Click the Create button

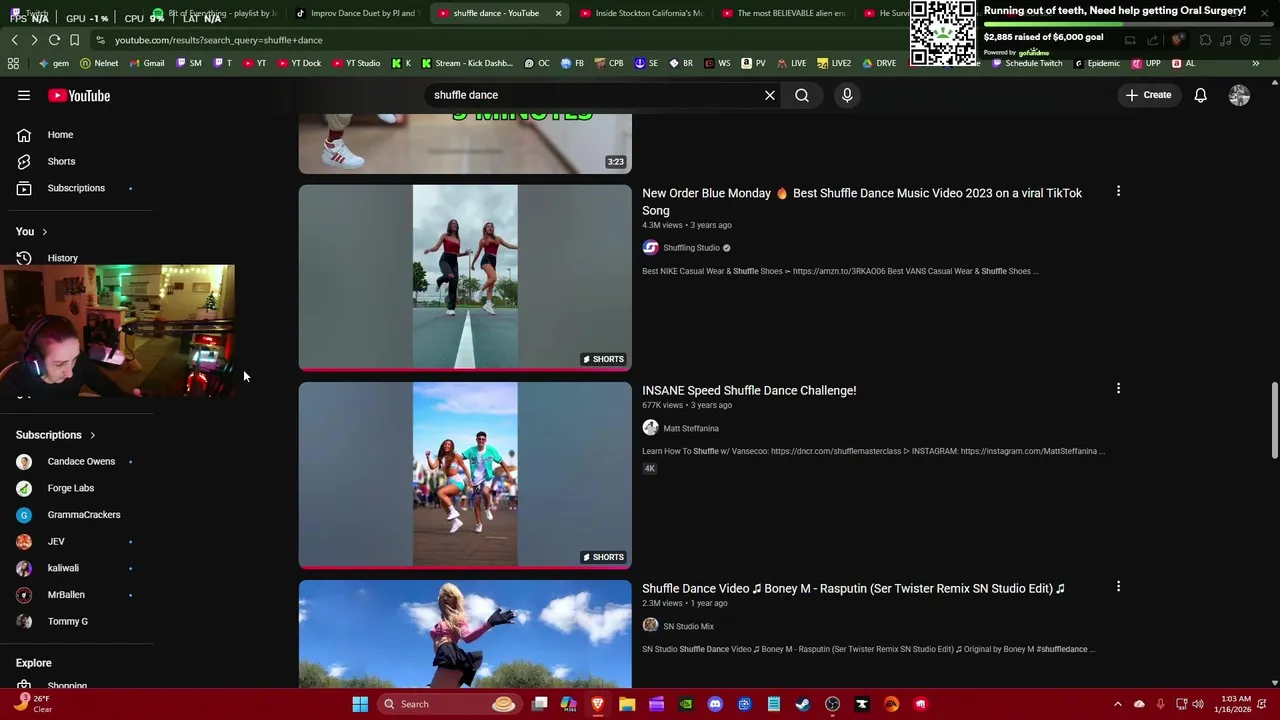coord(1148,95)
